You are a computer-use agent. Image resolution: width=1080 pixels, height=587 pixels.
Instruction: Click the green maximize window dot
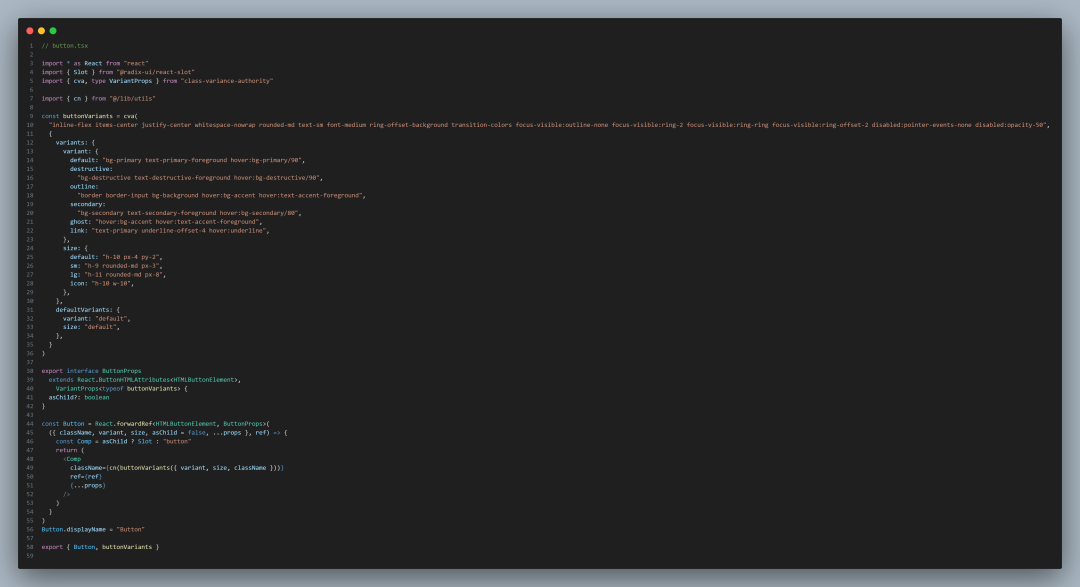[x=53, y=31]
